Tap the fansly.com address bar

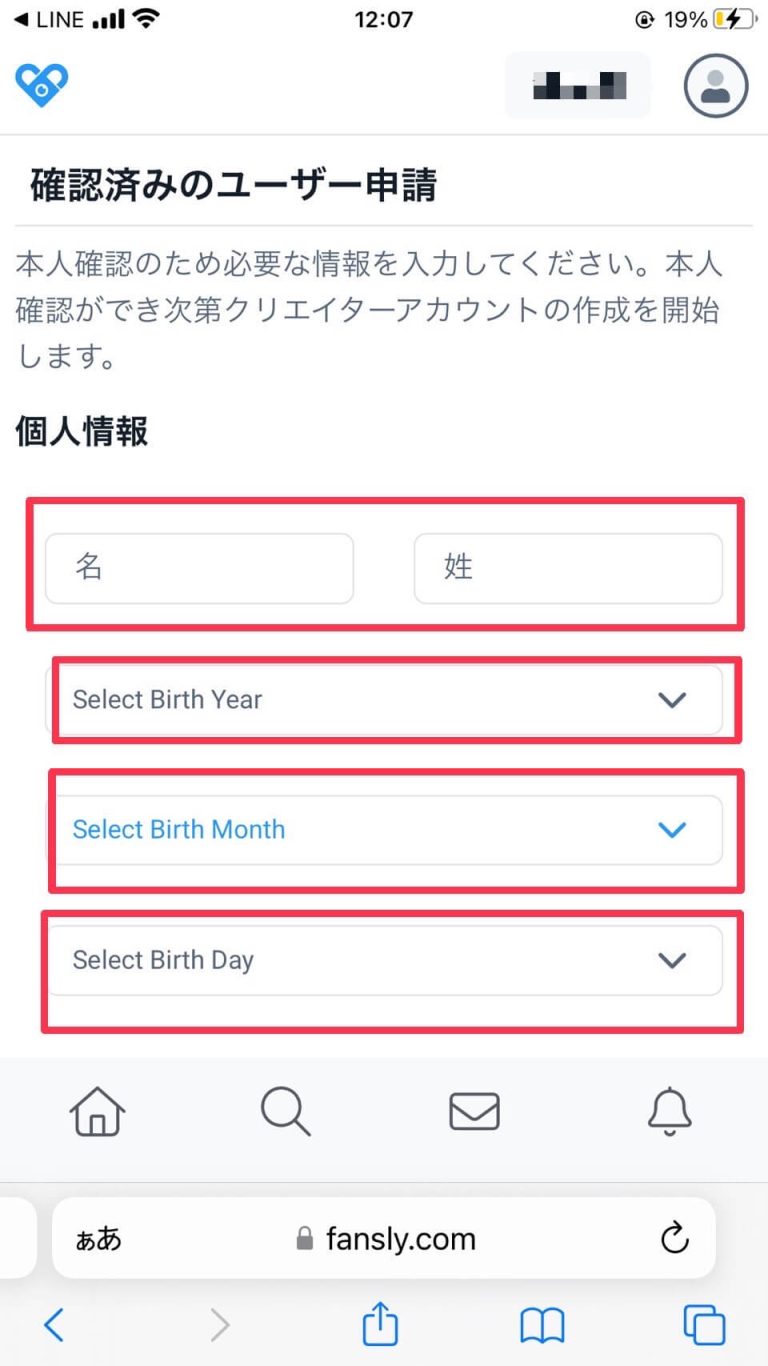(384, 1240)
